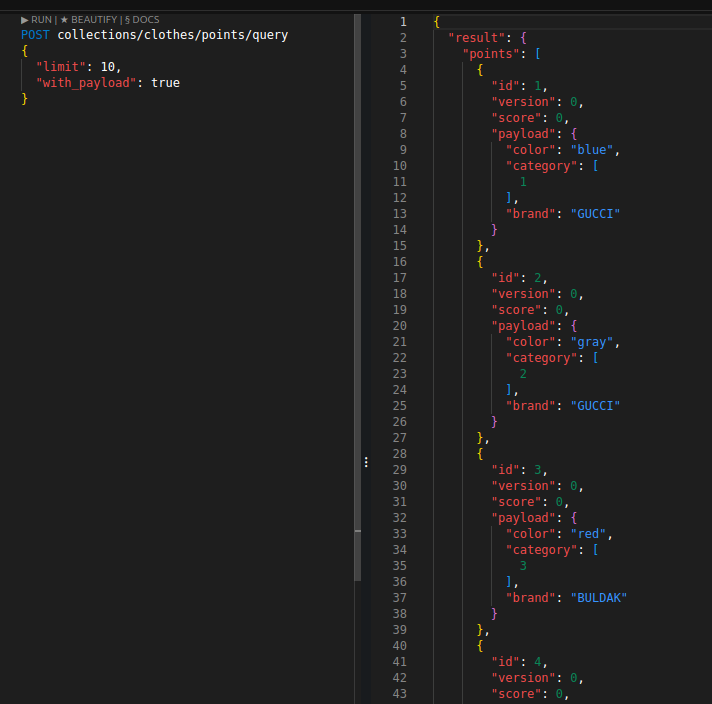Screen dimensions: 712x704
Task: Click the "red" color value
Action: point(588,534)
